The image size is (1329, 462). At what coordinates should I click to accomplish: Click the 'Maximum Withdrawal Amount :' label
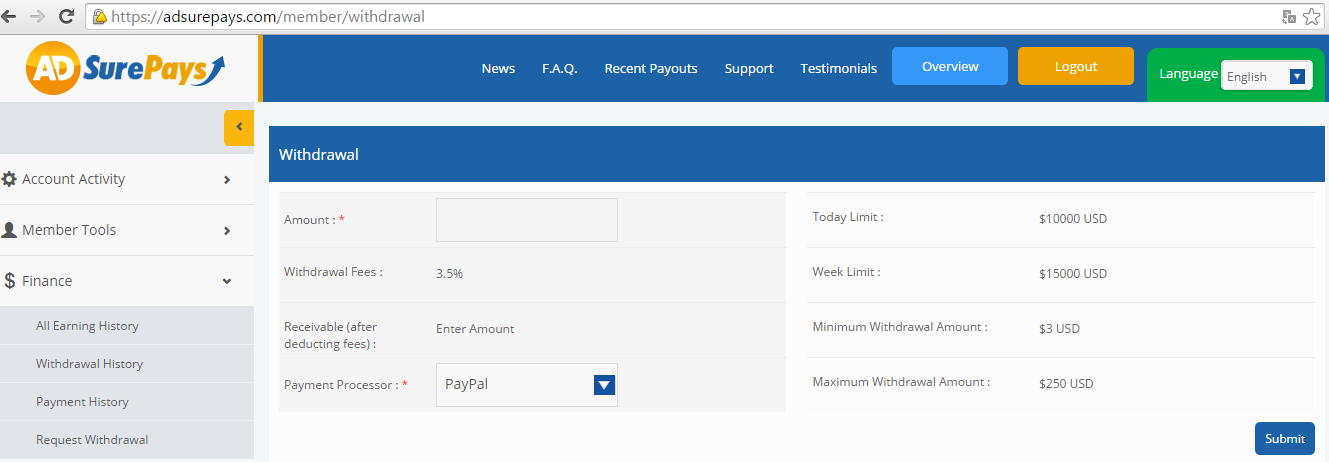[902, 382]
